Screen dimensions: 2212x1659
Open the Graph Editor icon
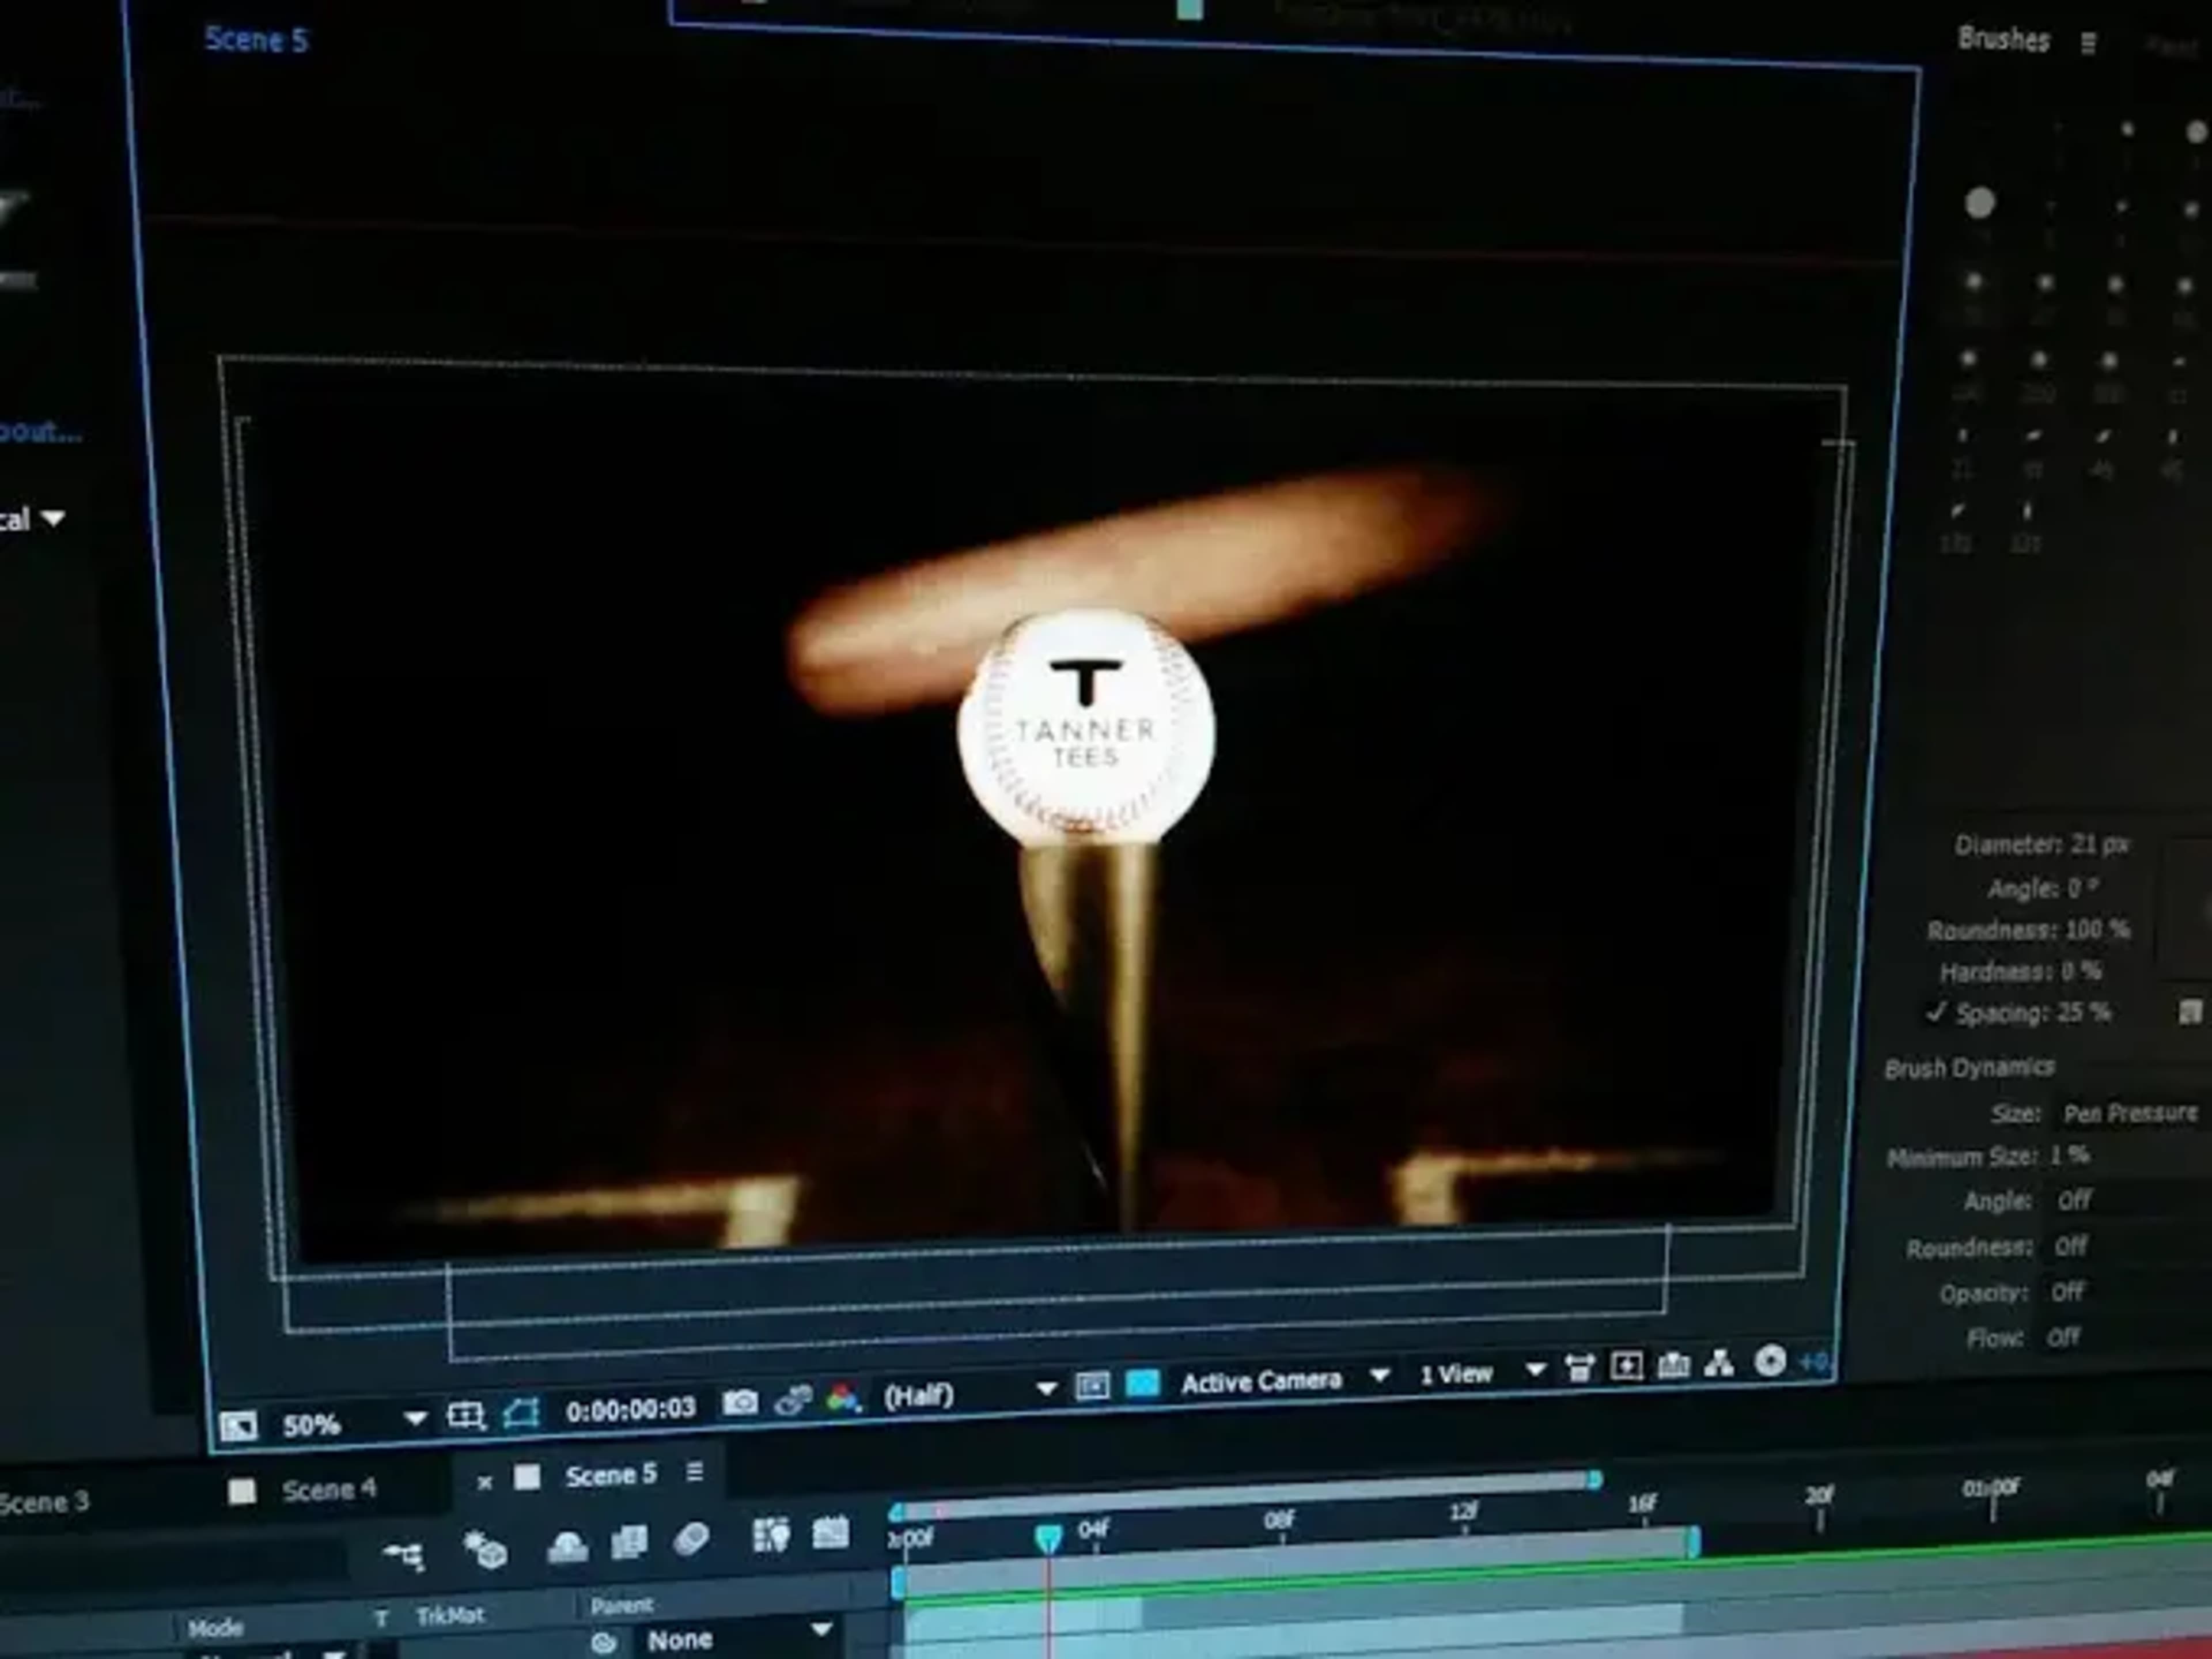(x=831, y=1532)
